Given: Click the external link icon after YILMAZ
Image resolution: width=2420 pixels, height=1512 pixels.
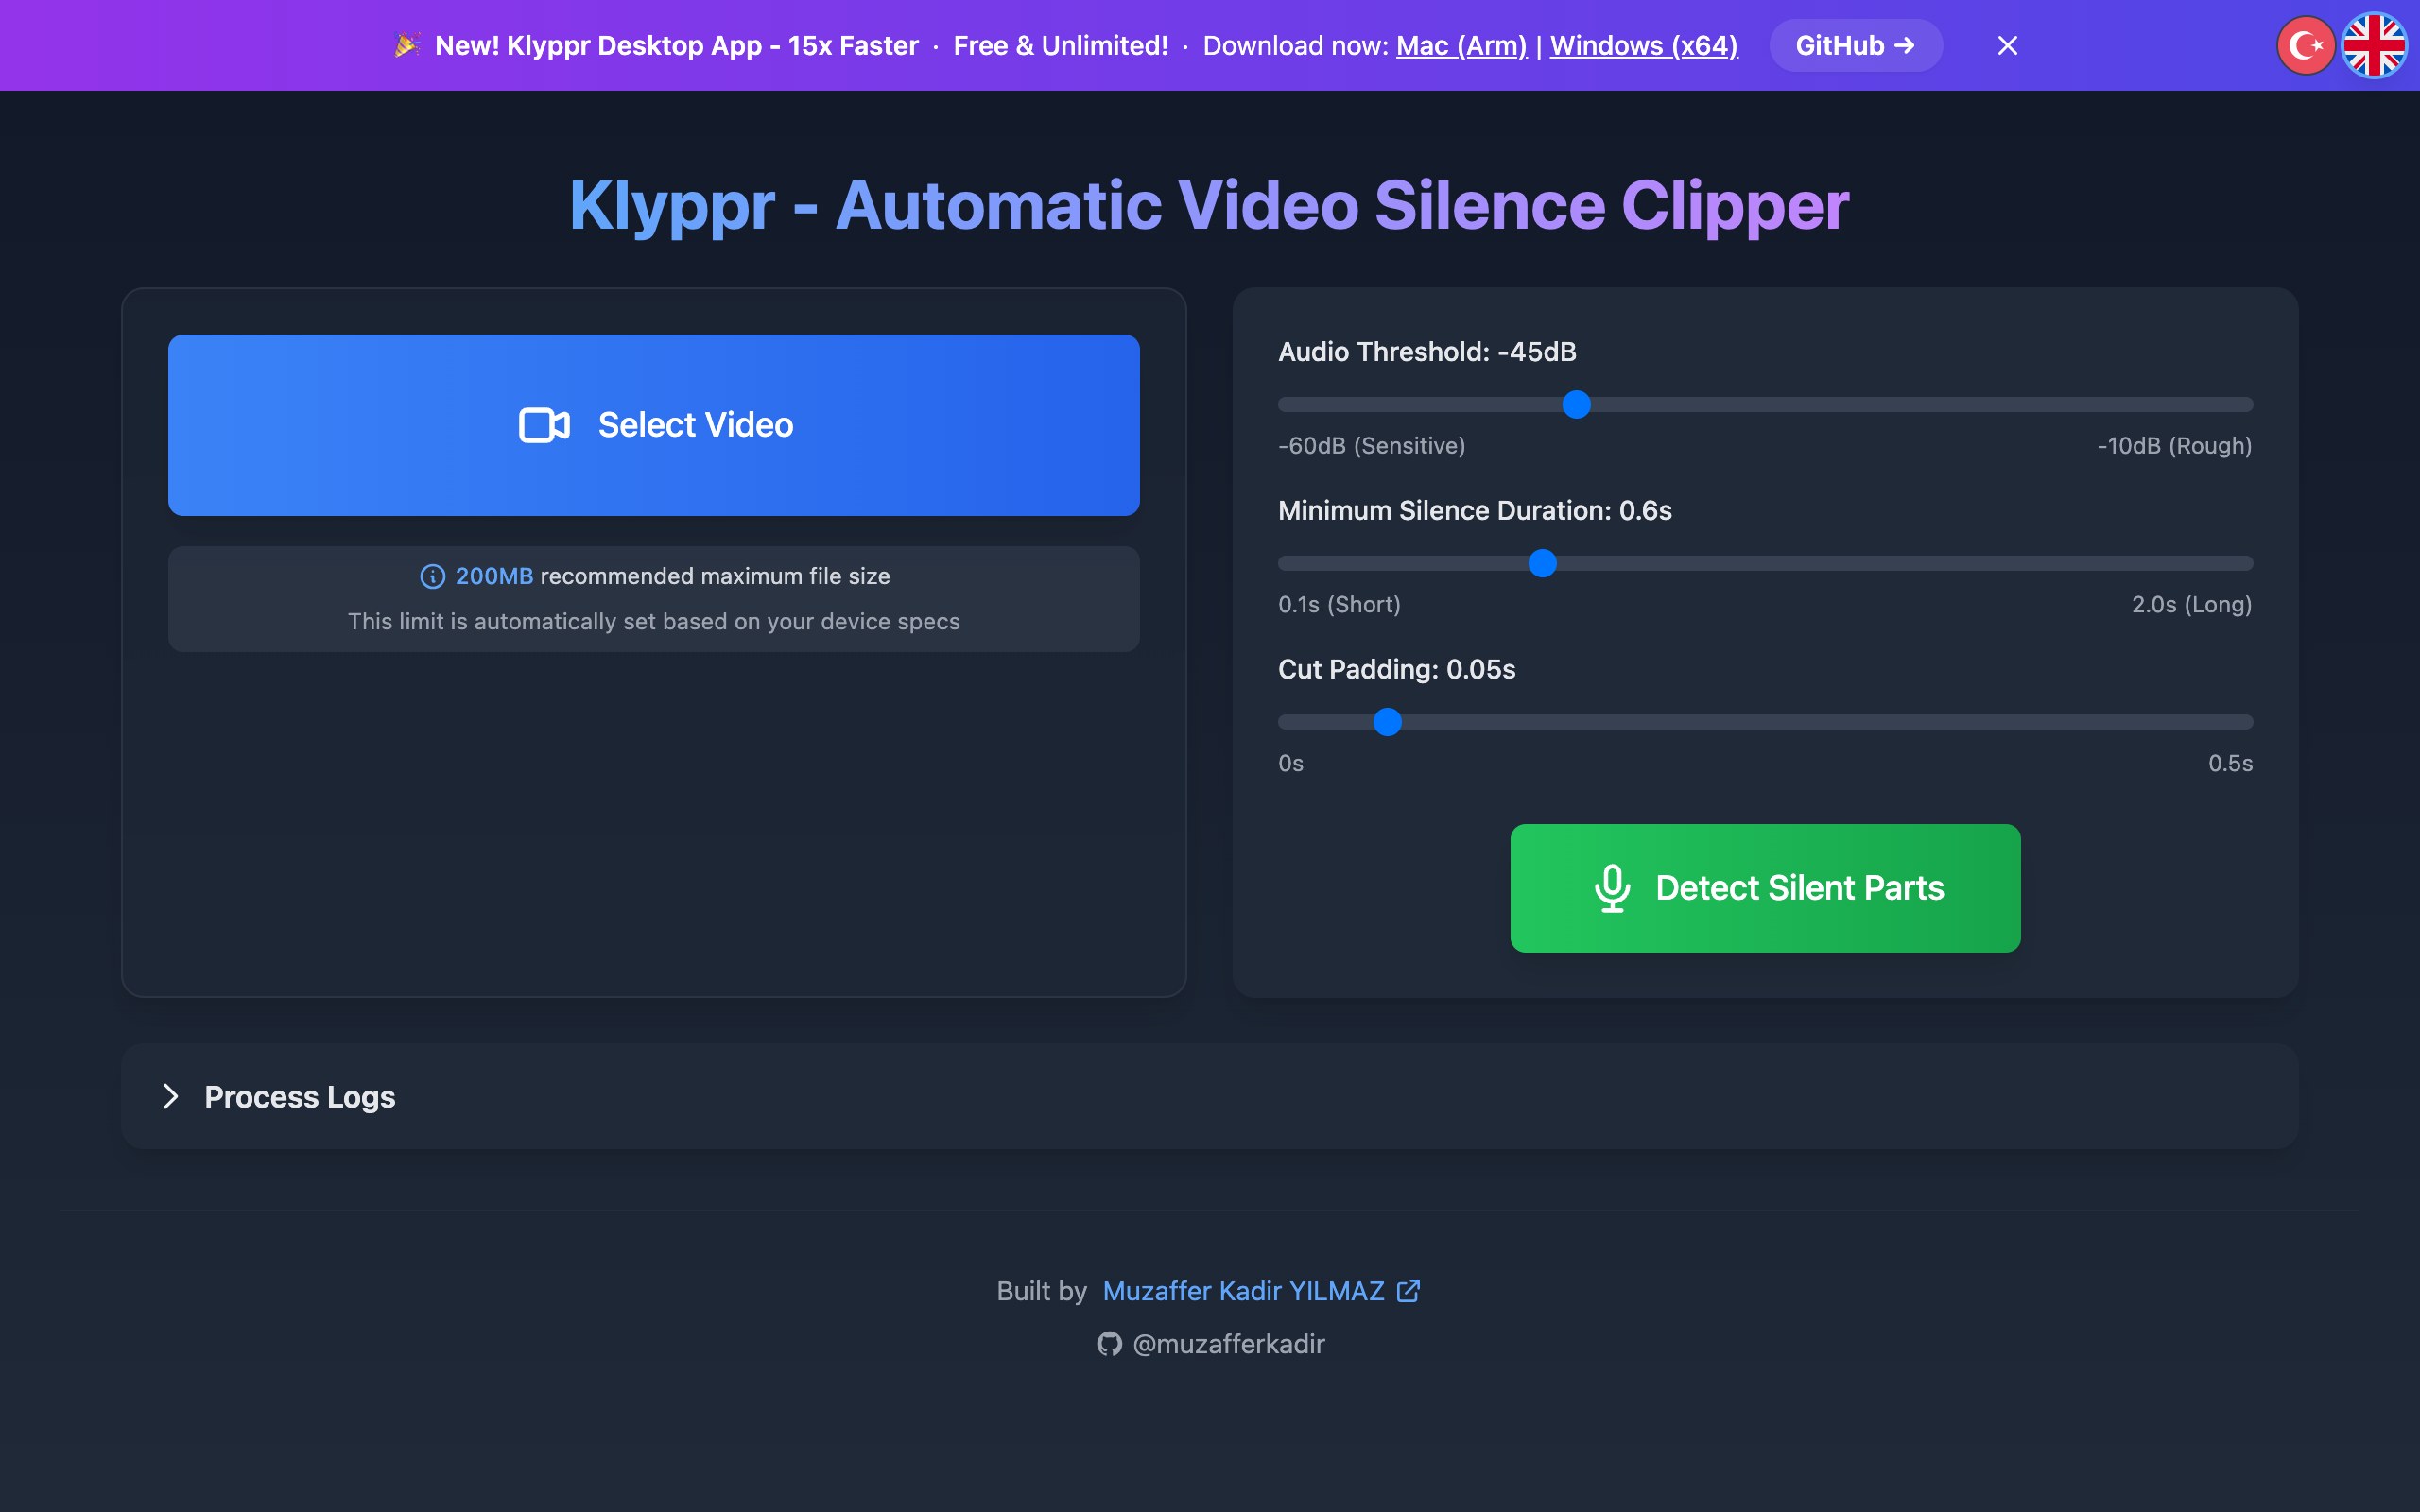Looking at the screenshot, I should (1408, 1291).
